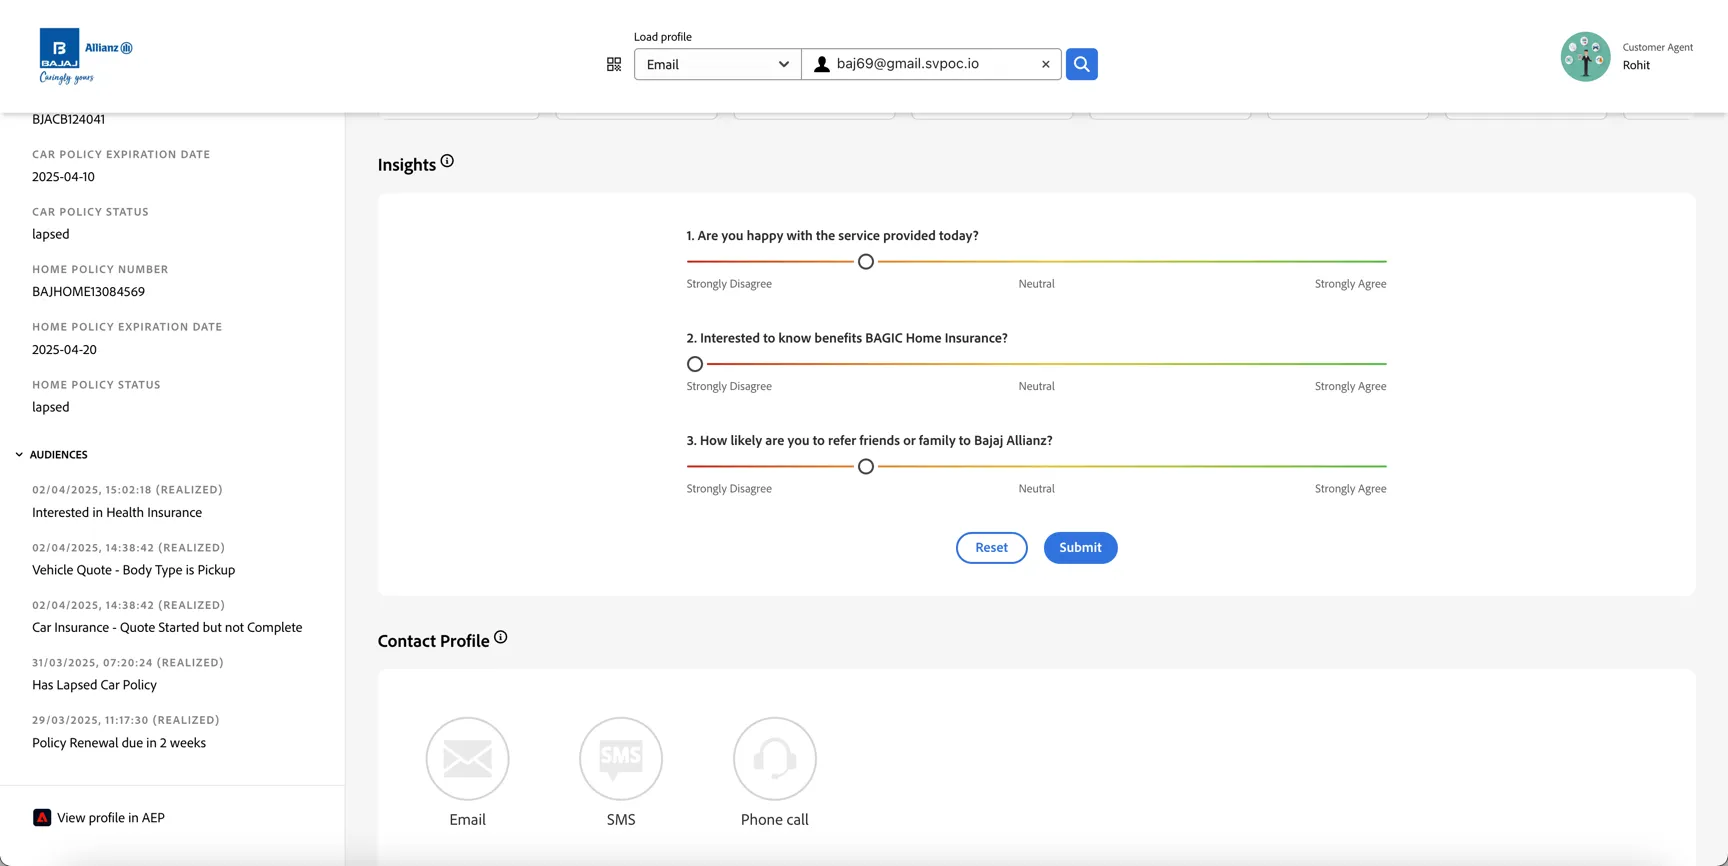Image resolution: width=1728 pixels, height=866 pixels.
Task: Click the Bajaj Allianz logo
Action: tap(86, 56)
